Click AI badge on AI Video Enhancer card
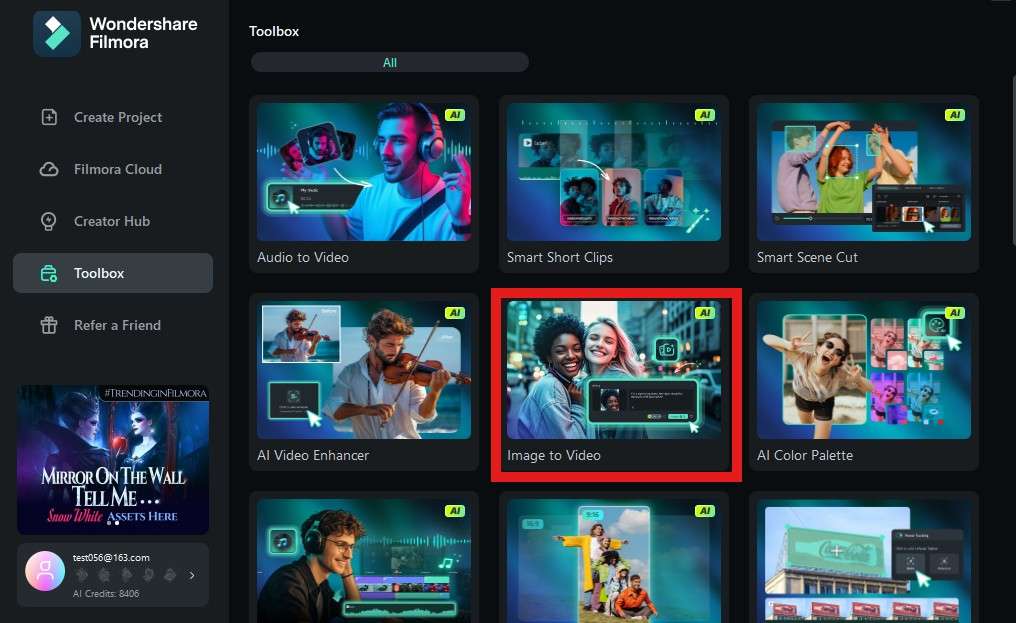The height and width of the screenshot is (623, 1016). click(455, 312)
